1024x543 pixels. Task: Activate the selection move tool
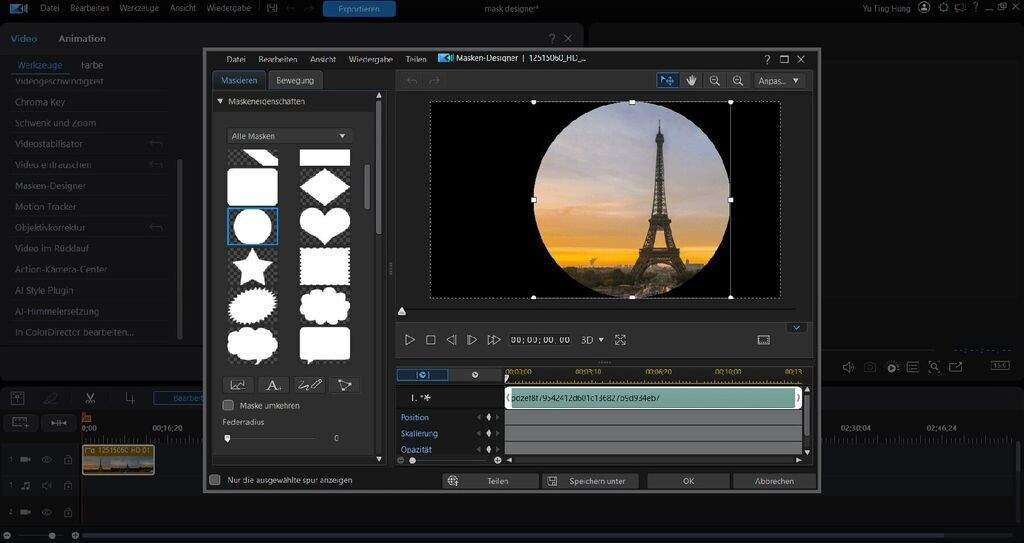(x=667, y=80)
